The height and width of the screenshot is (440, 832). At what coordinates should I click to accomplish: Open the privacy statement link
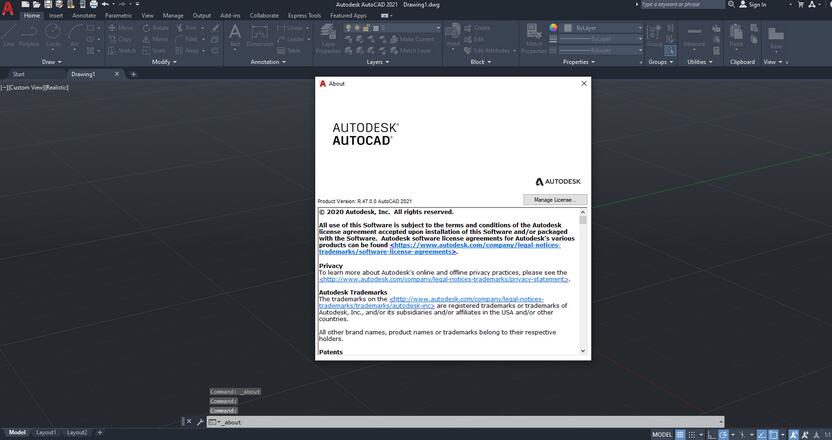[444, 279]
